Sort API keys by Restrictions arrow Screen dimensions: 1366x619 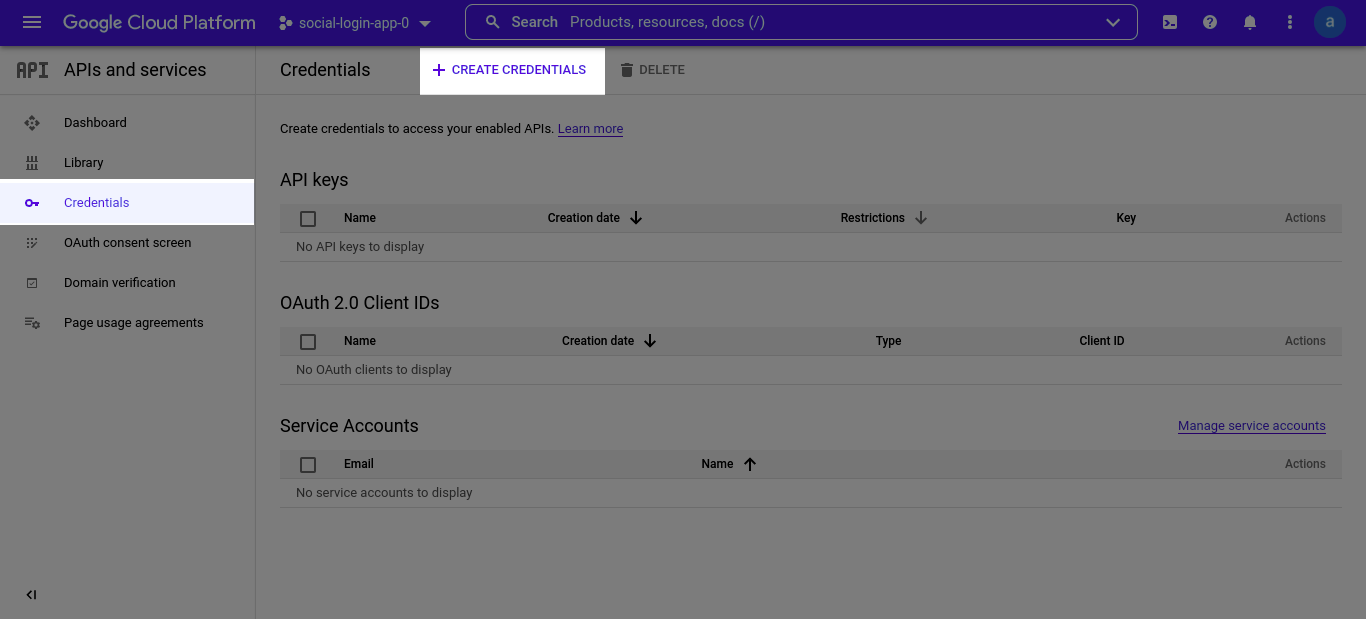point(921,218)
